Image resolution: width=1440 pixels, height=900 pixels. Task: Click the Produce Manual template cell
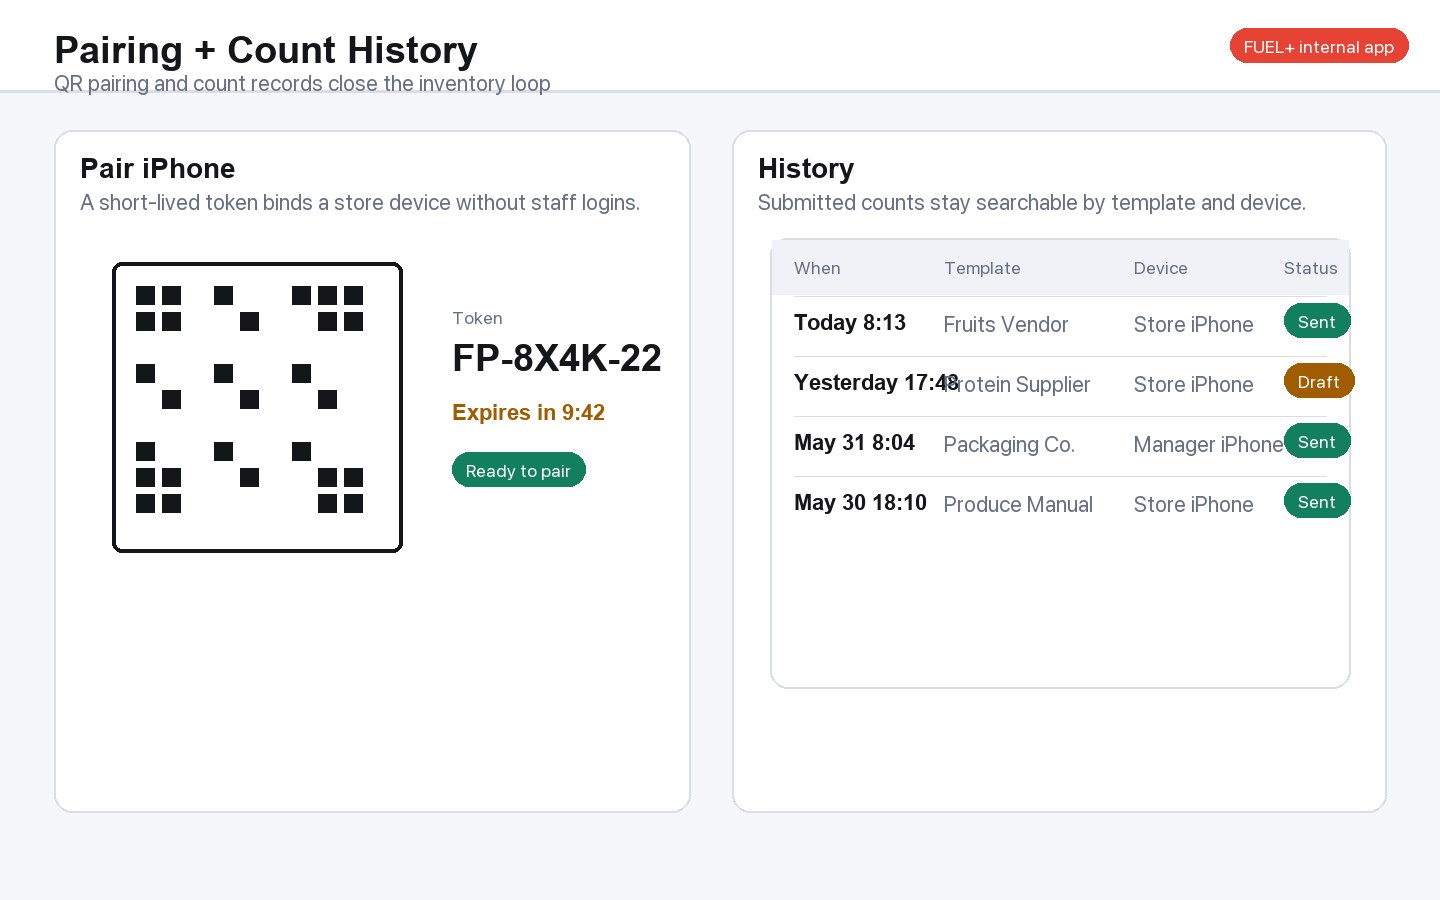(1018, 504)
